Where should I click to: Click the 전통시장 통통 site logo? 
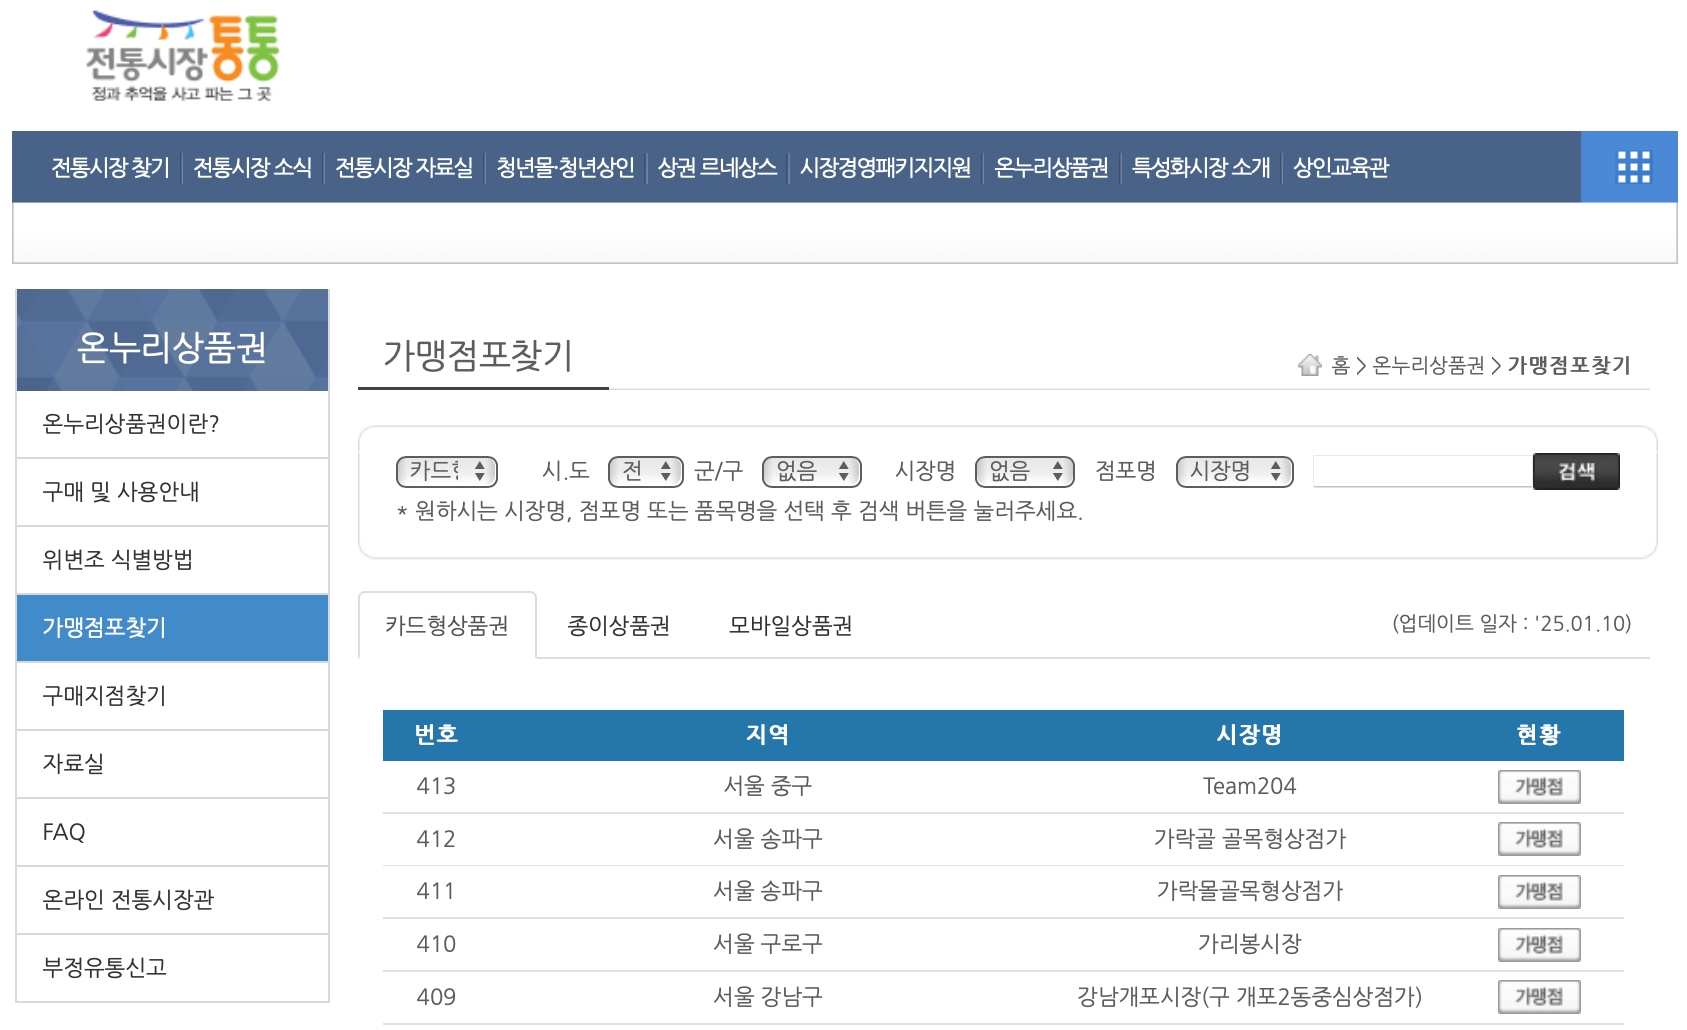[x=183, y=55]
